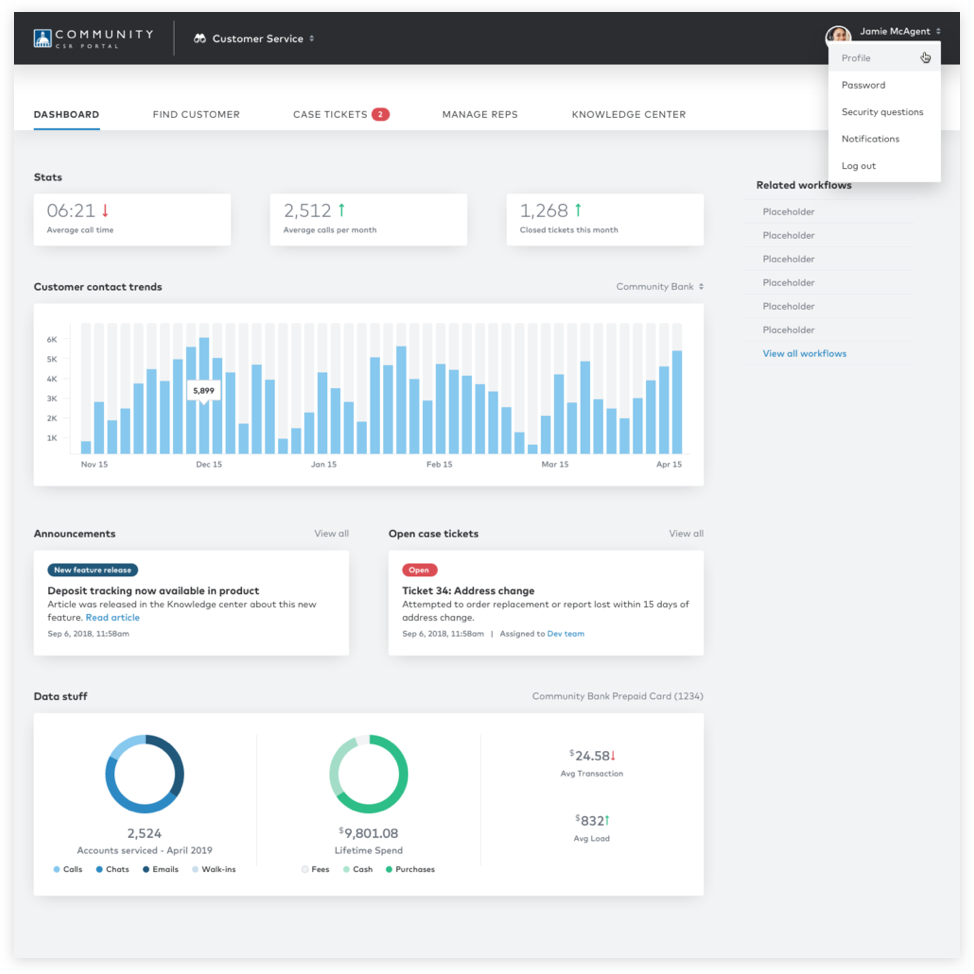Click the View all workflows link
974x974 pixels.
[804, 353]
